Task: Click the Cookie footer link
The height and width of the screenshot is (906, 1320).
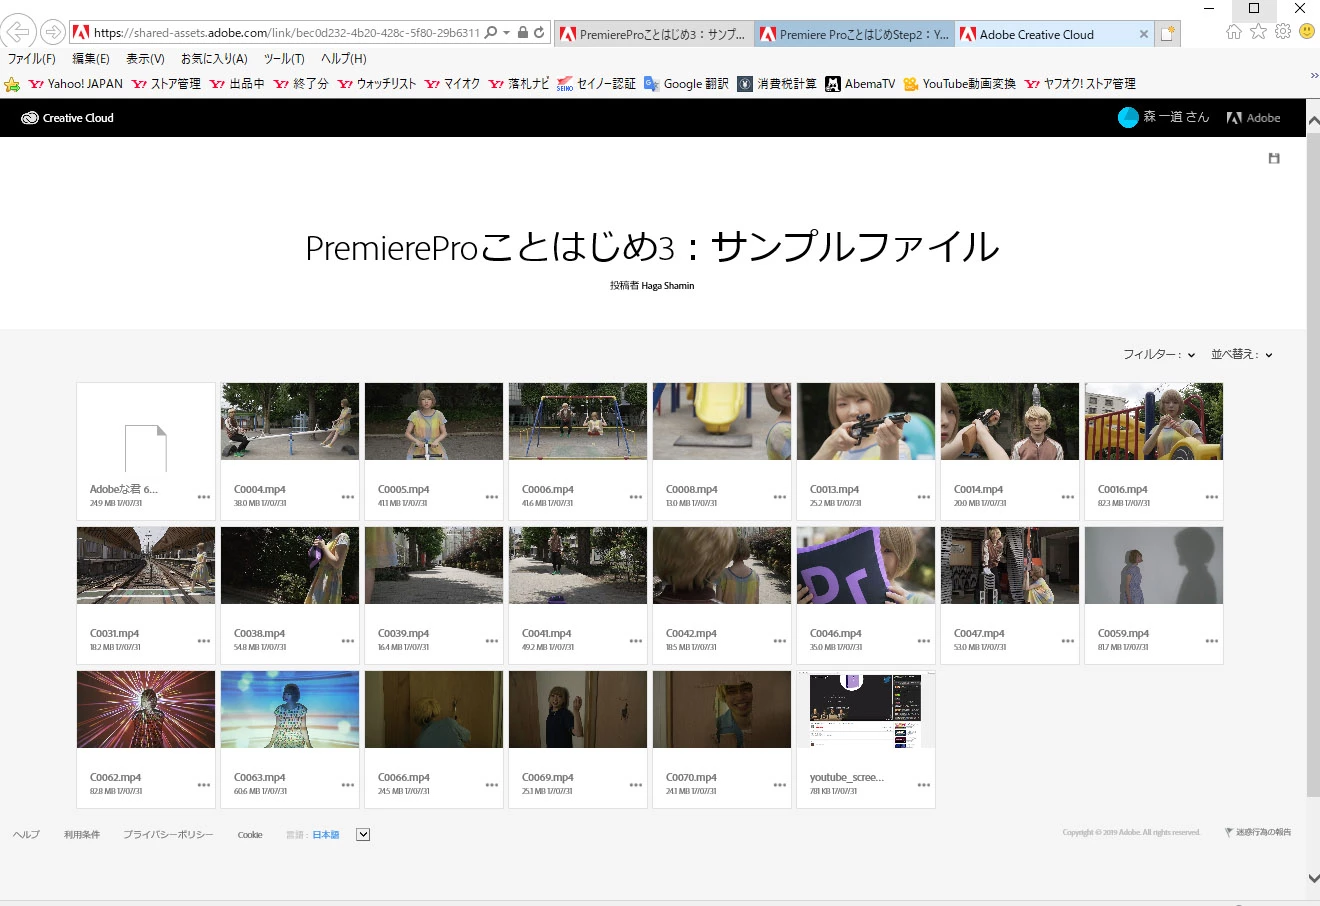Action: 250,835
